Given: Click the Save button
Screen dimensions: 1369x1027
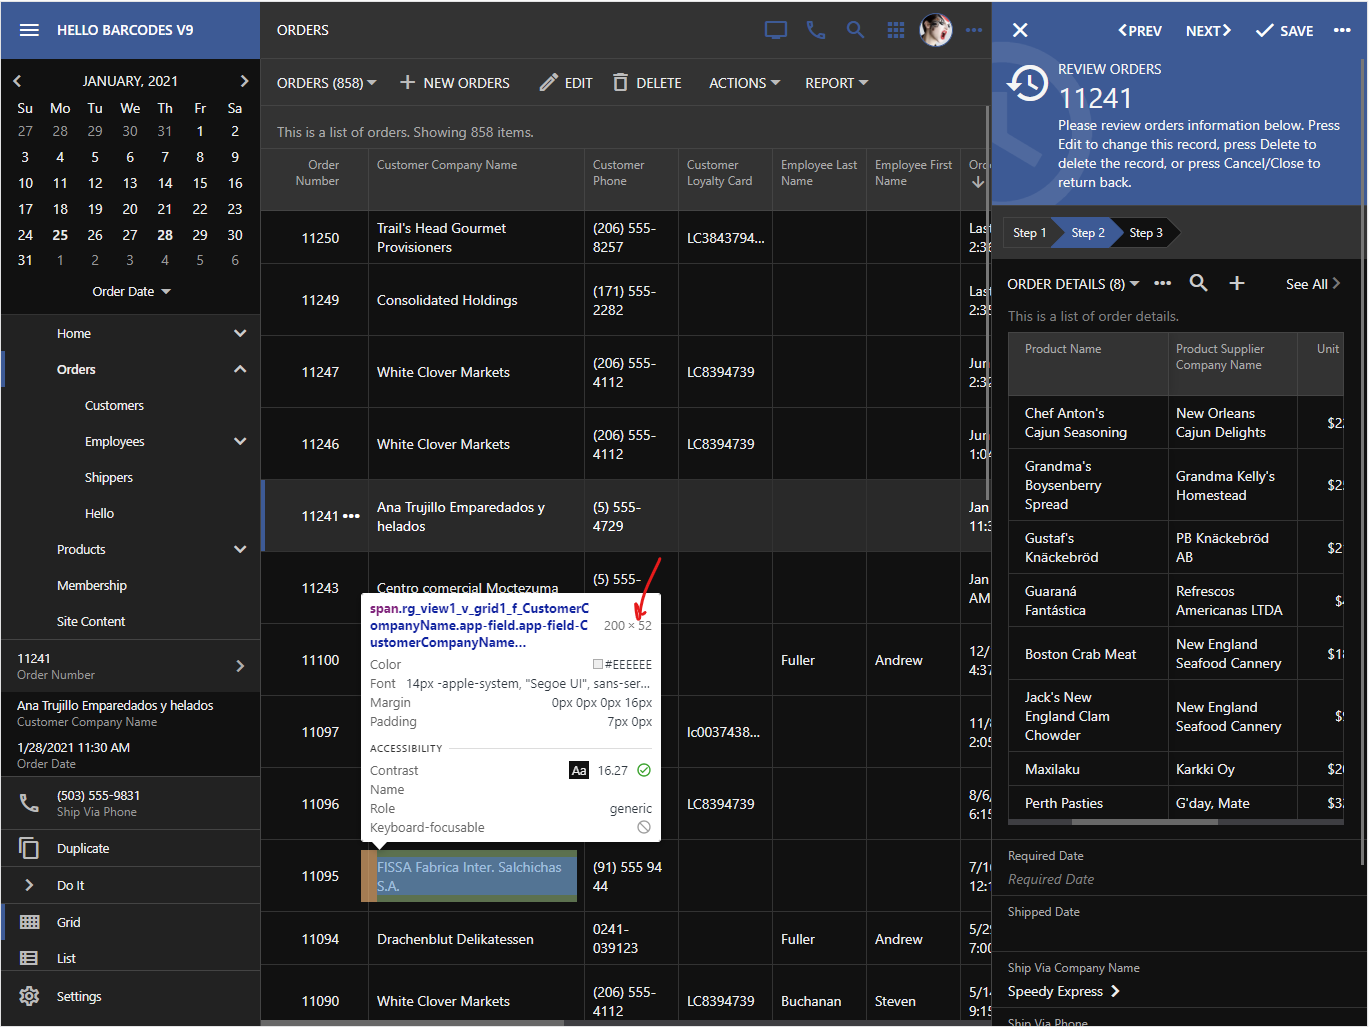Looking at the screenshot, I should (1285, 31).
